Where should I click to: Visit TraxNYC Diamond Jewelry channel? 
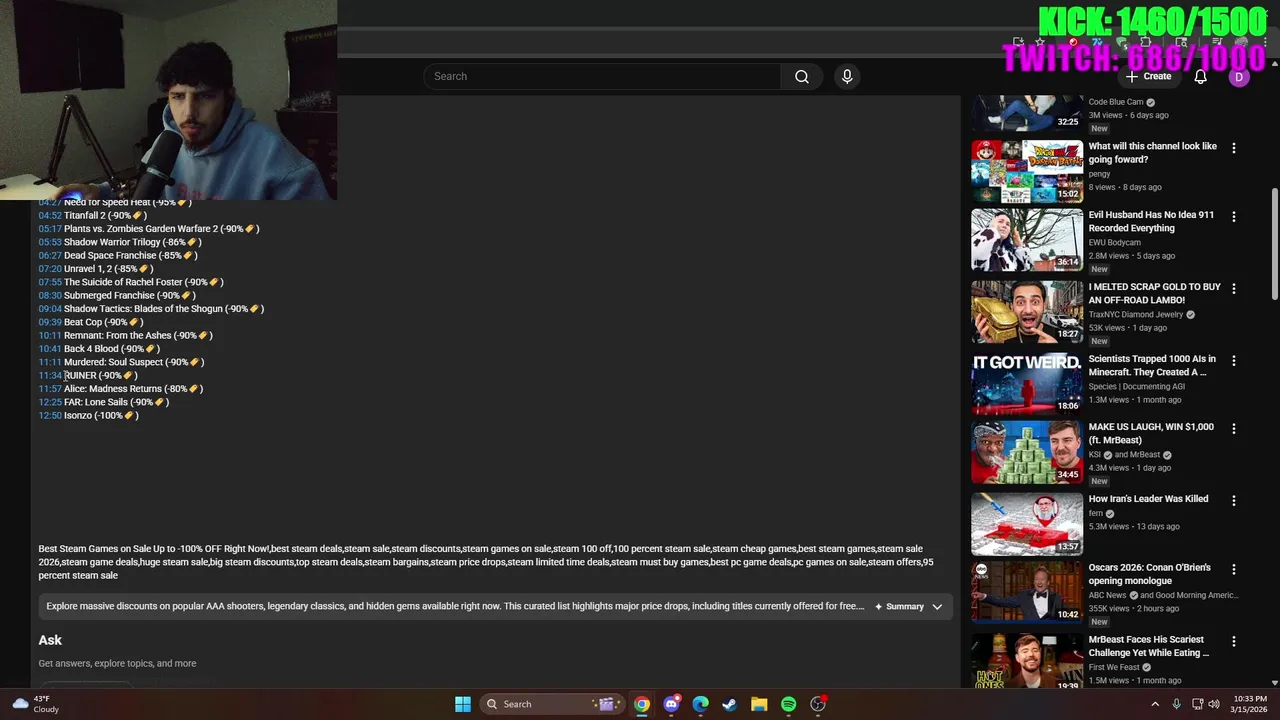pyautogui.click(x=1134, y=314)
